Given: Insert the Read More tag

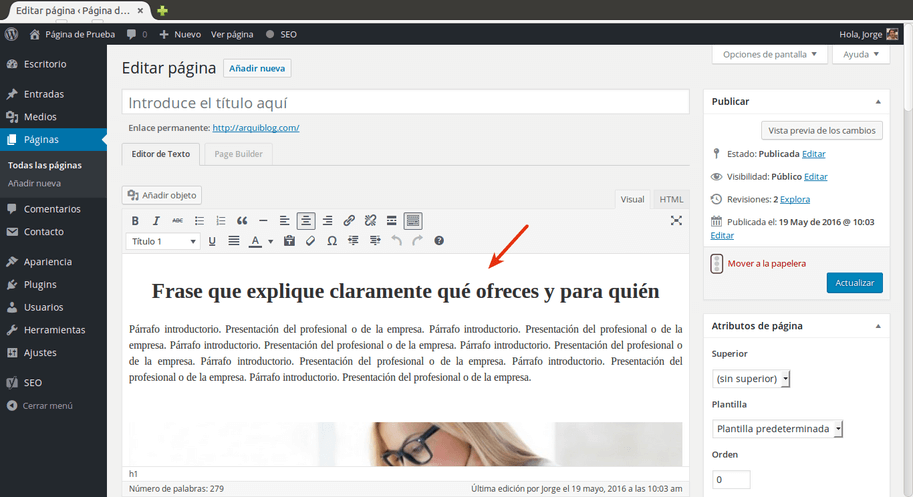Looking at the screenshot, I should [391, 221].
